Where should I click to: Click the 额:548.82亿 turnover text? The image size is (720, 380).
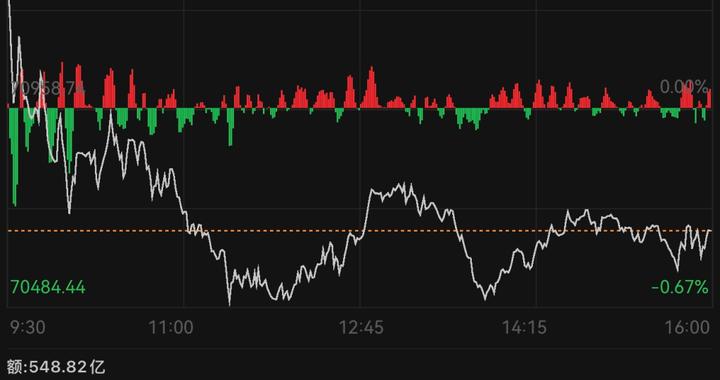coord(56,367)
